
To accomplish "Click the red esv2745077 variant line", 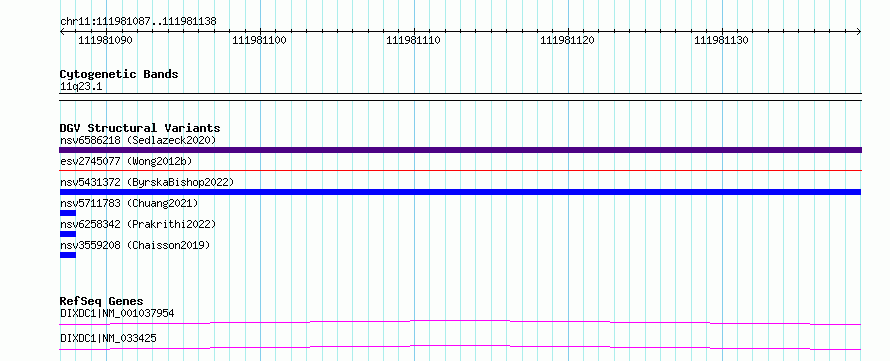I will coord(460,170).
